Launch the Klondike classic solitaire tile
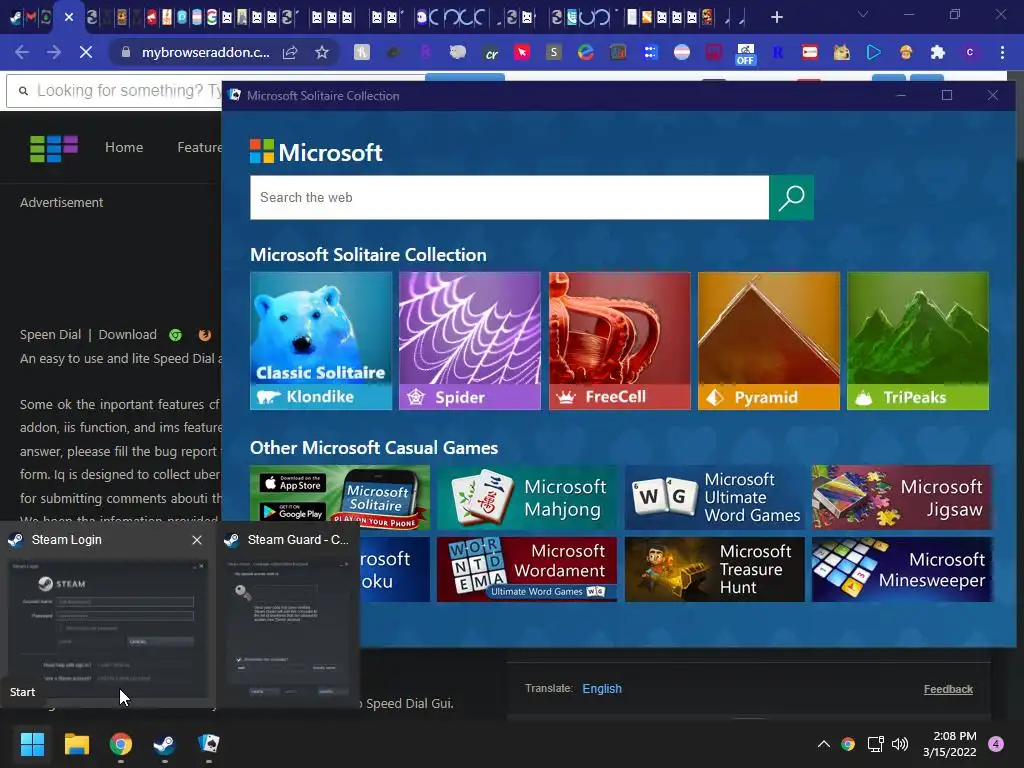The width and height of the screenshot is (1024, 768). click(x=321, y=341)
